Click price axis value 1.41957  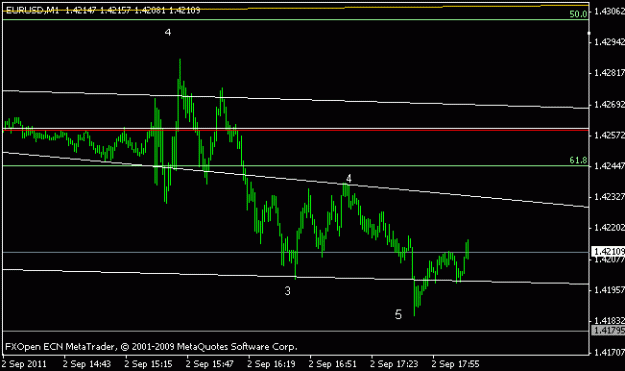click(x=609, y=290)
